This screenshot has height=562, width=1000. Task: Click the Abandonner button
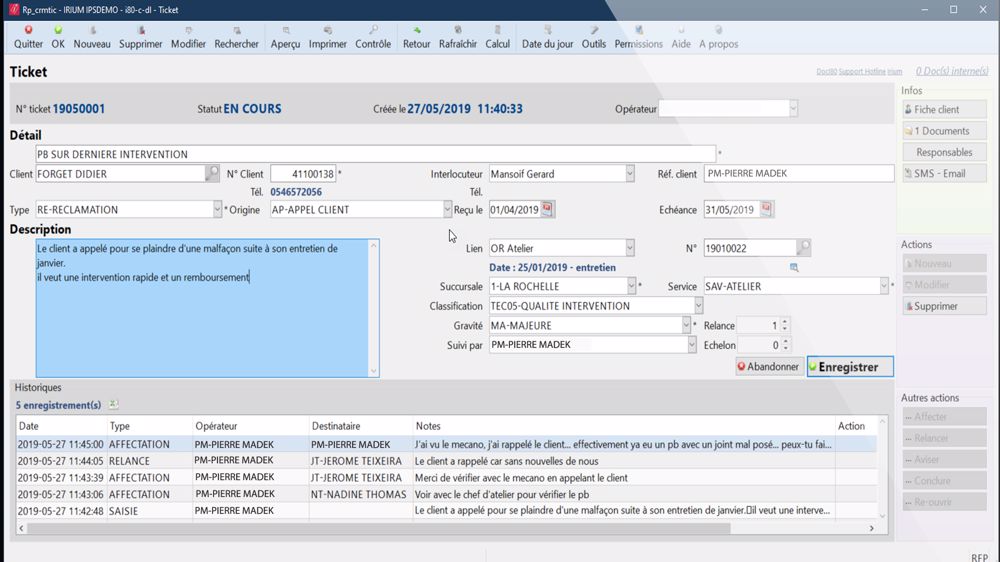point(768,367)
